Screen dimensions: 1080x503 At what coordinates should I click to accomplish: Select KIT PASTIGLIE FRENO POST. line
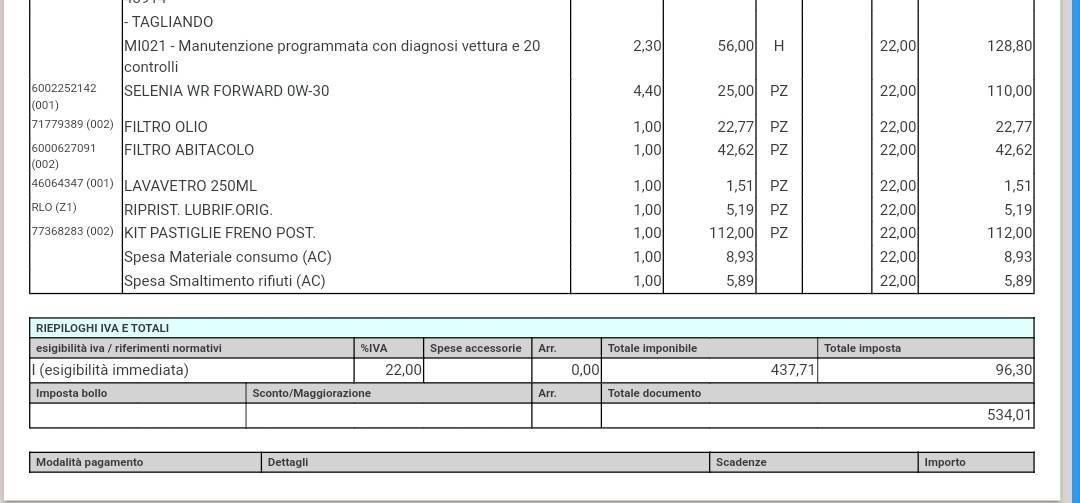click(x=219, y=233)
